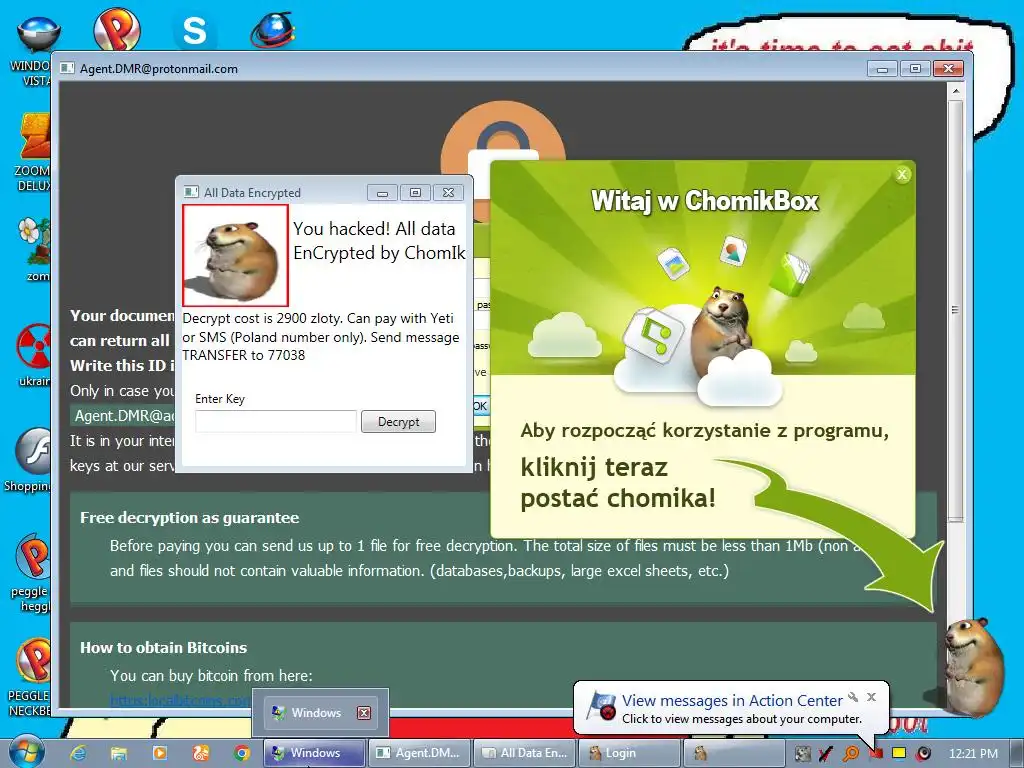Viewport: 1024px width, 768px height.
Task: Open View messages in Action Center link
Action: [x=732, y=700]
